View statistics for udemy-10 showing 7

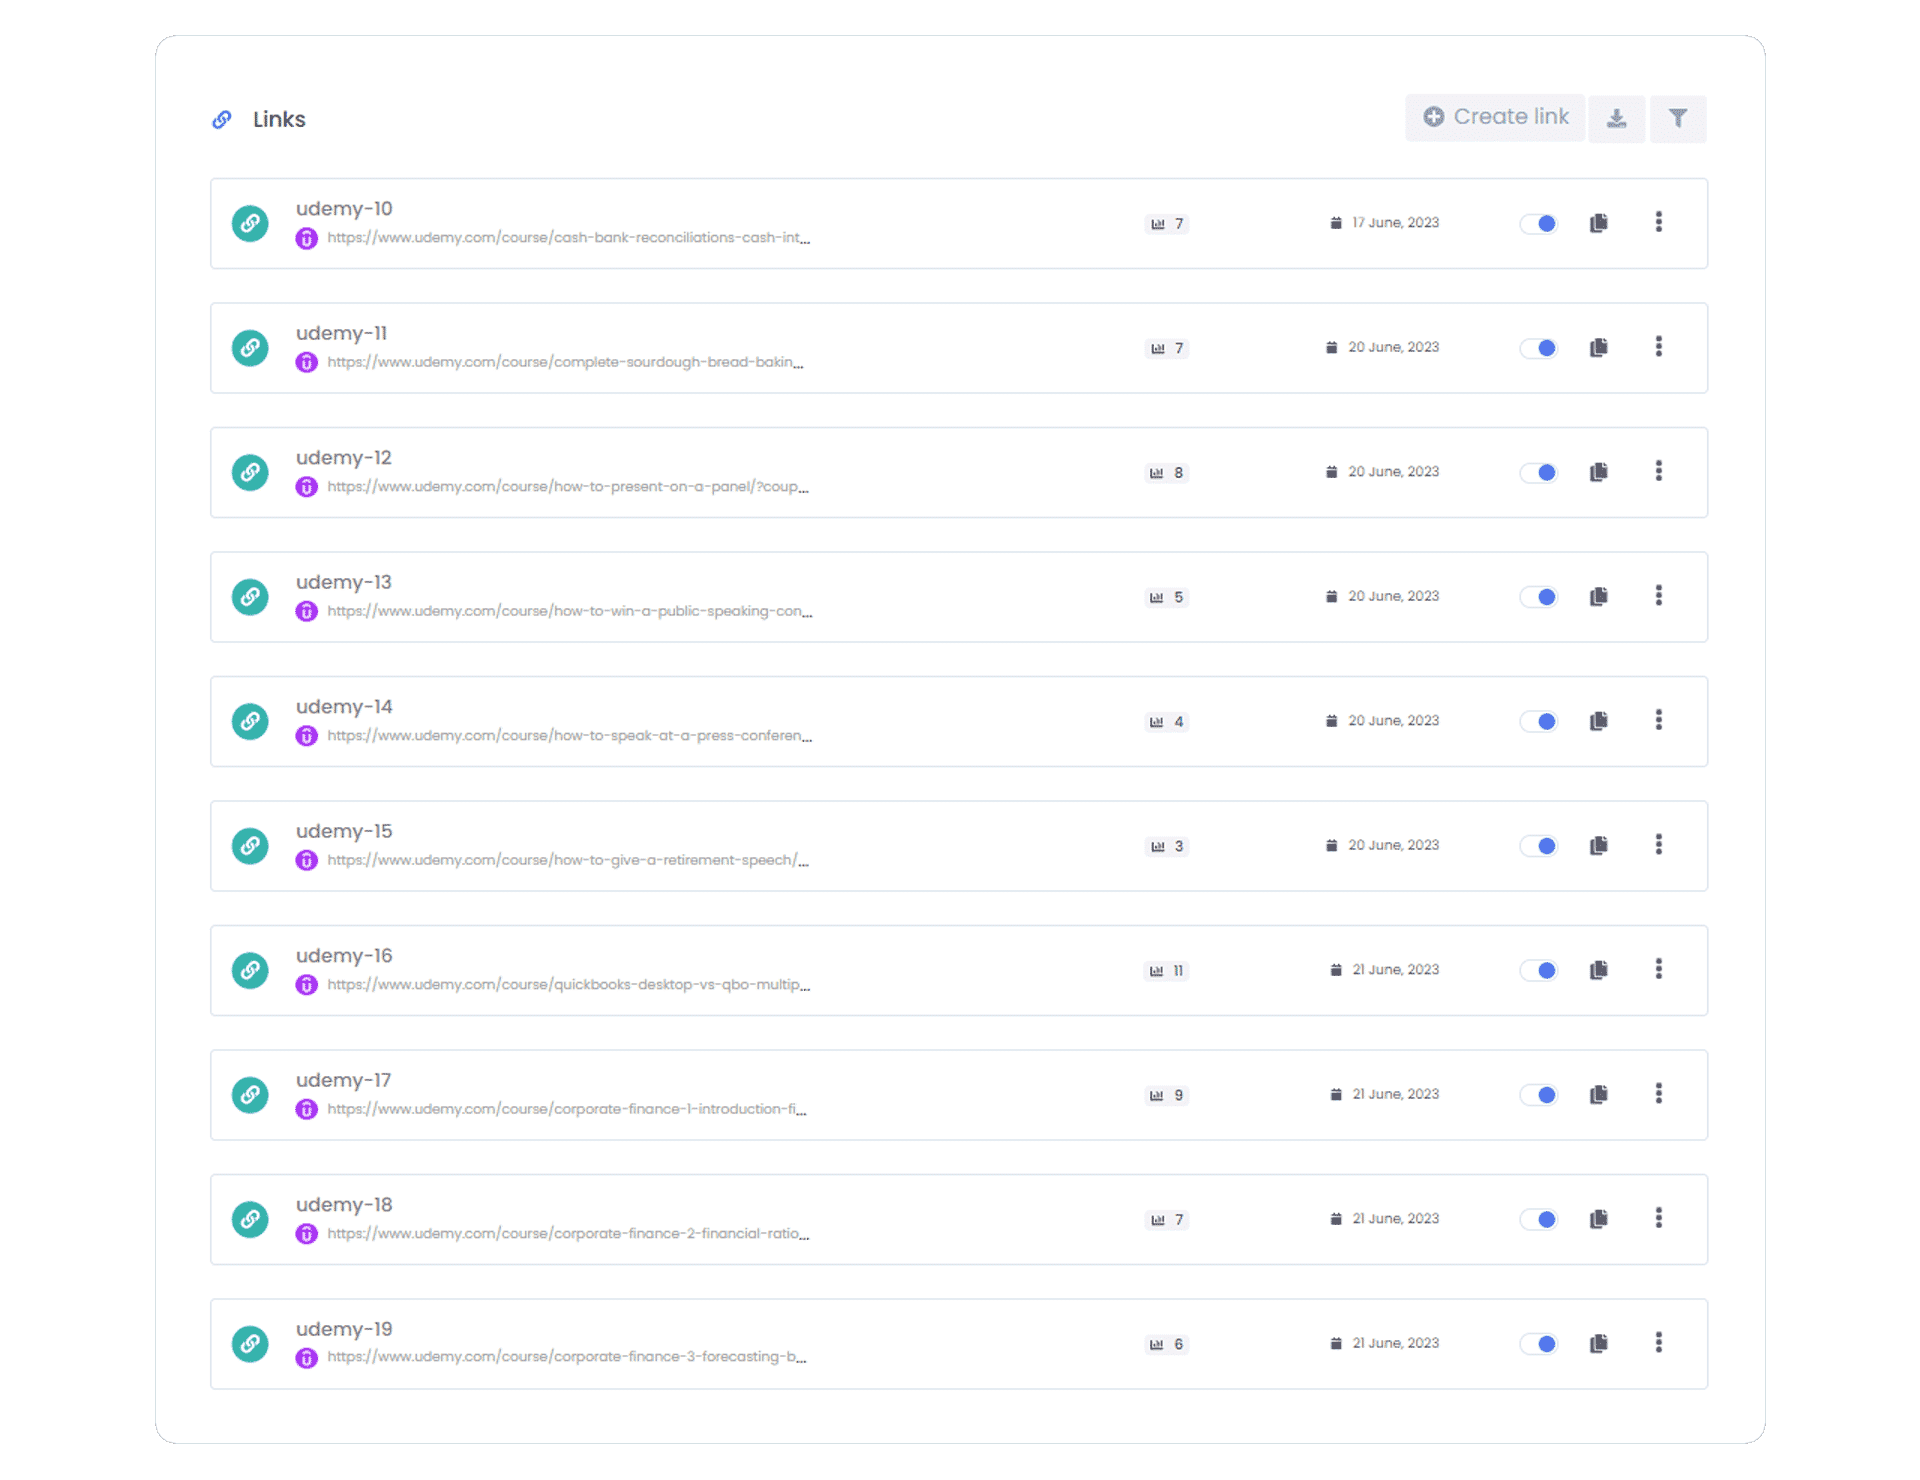1167,224
